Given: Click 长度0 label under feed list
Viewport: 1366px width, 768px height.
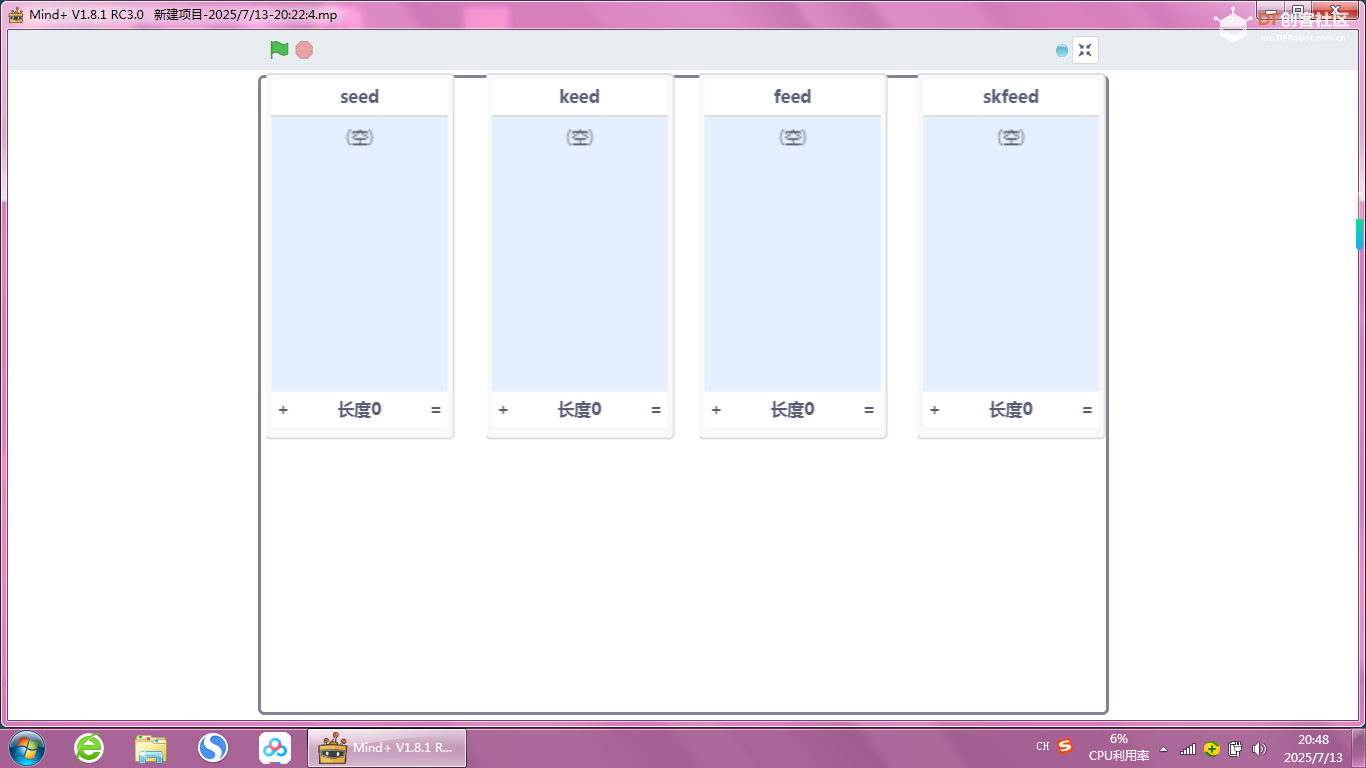Looking at the screenshot, I should tap(792, 410).
